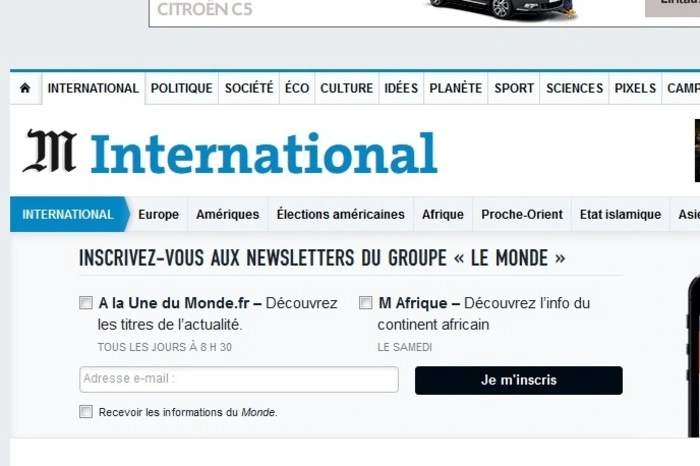Select the Culture tab

pos(347,88)
